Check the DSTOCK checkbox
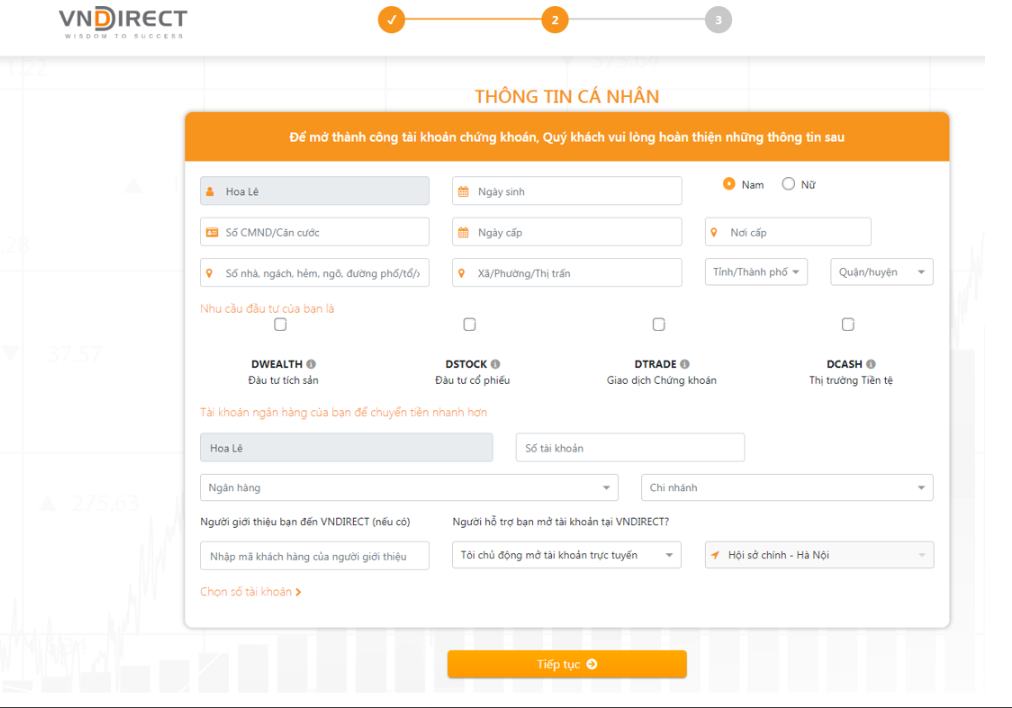1012x708 pixels. point(470,324)
